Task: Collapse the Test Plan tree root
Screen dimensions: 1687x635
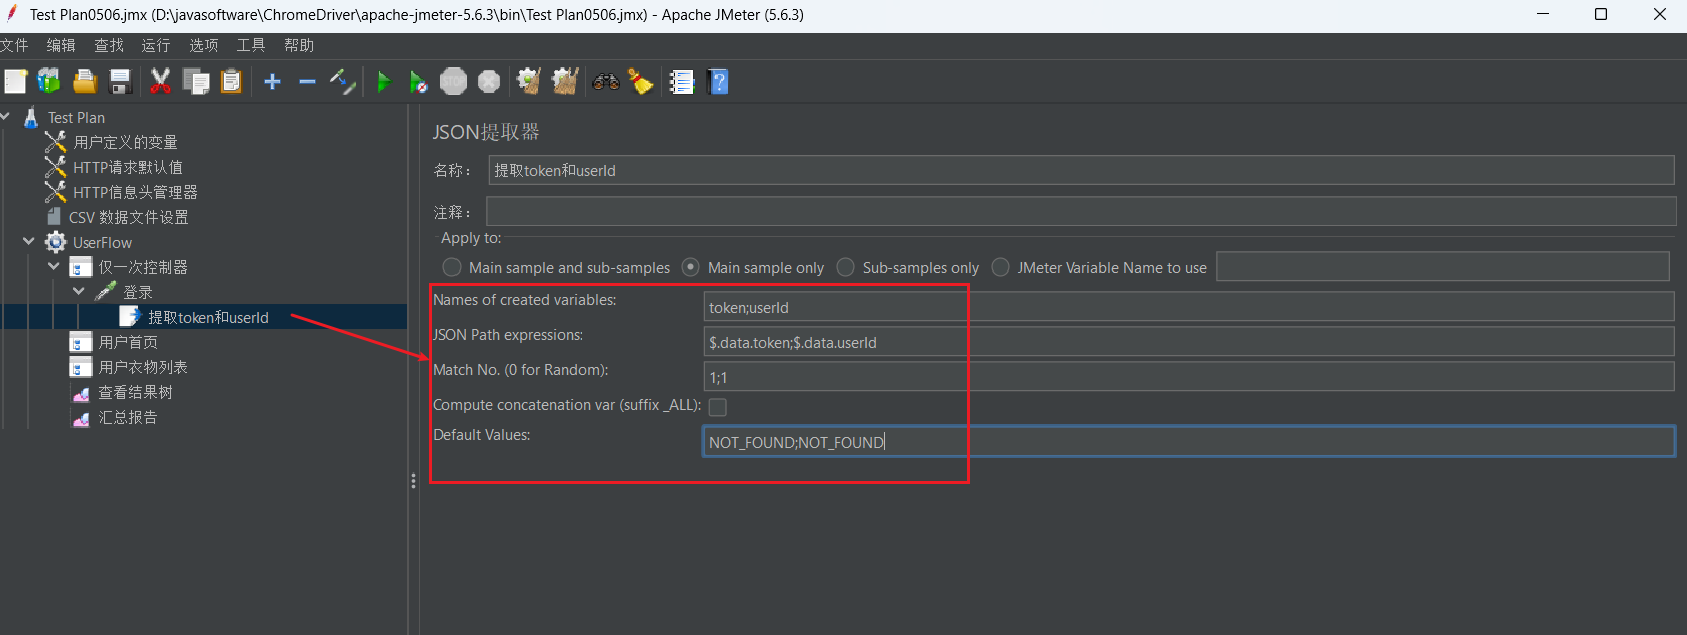Action: click(5, 117)
